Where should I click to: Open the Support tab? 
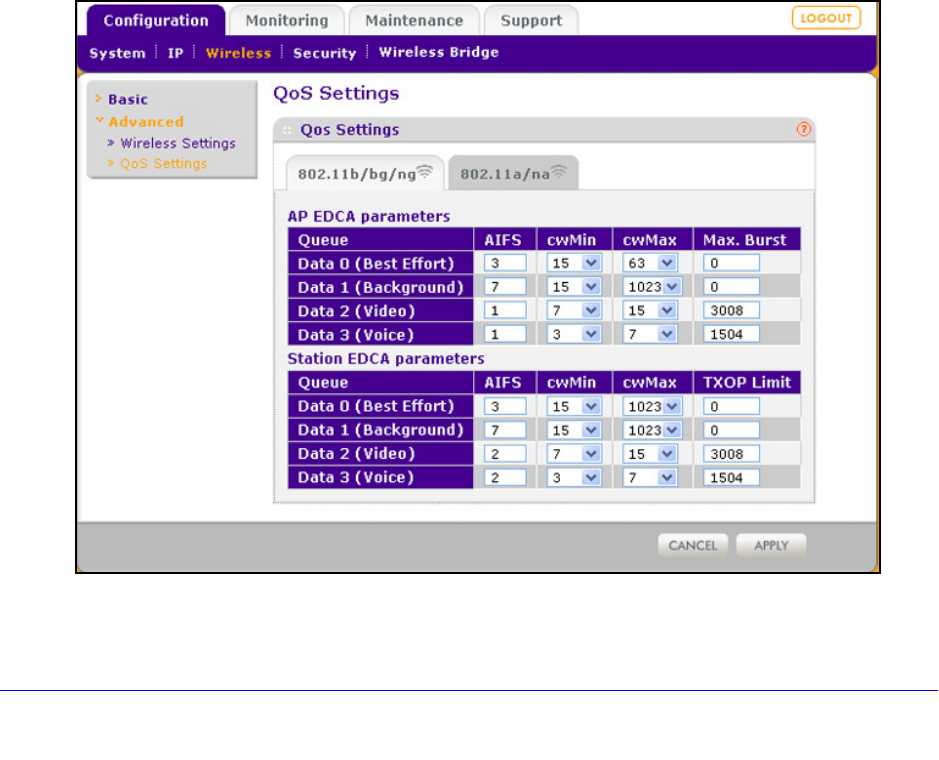tap(531, 20)
